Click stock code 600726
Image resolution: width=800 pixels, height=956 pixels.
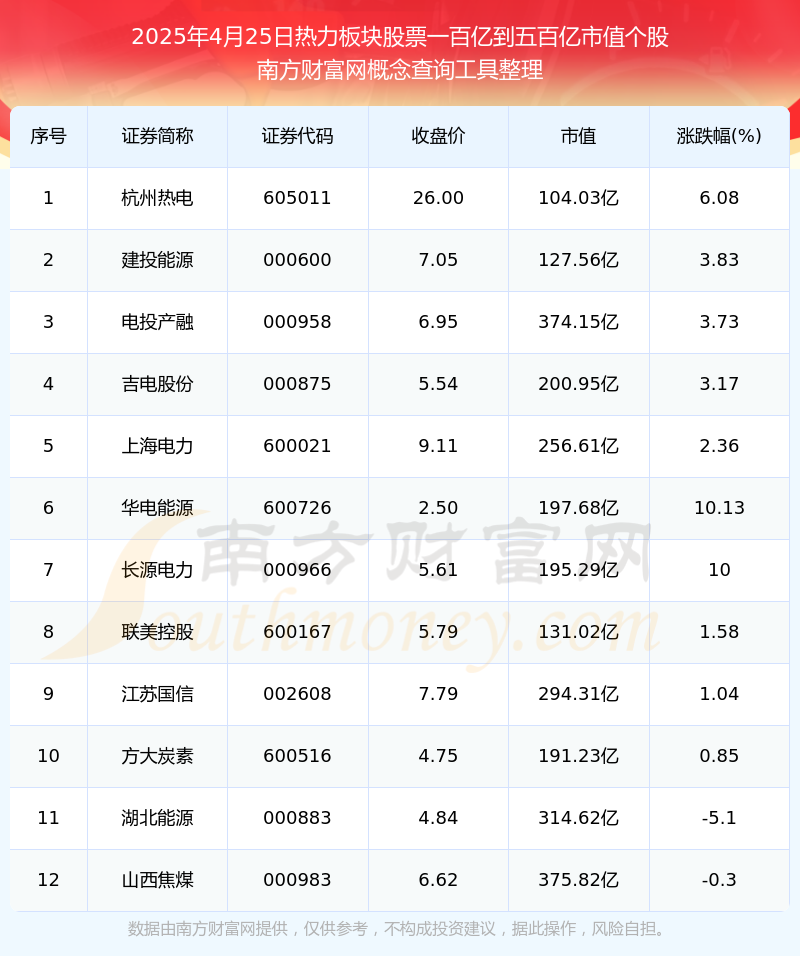pyautogui.click(x=298, y=508)
